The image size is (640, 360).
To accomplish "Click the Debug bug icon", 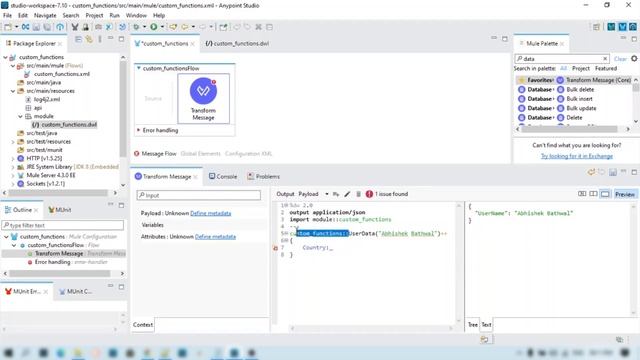I will 136,27.
